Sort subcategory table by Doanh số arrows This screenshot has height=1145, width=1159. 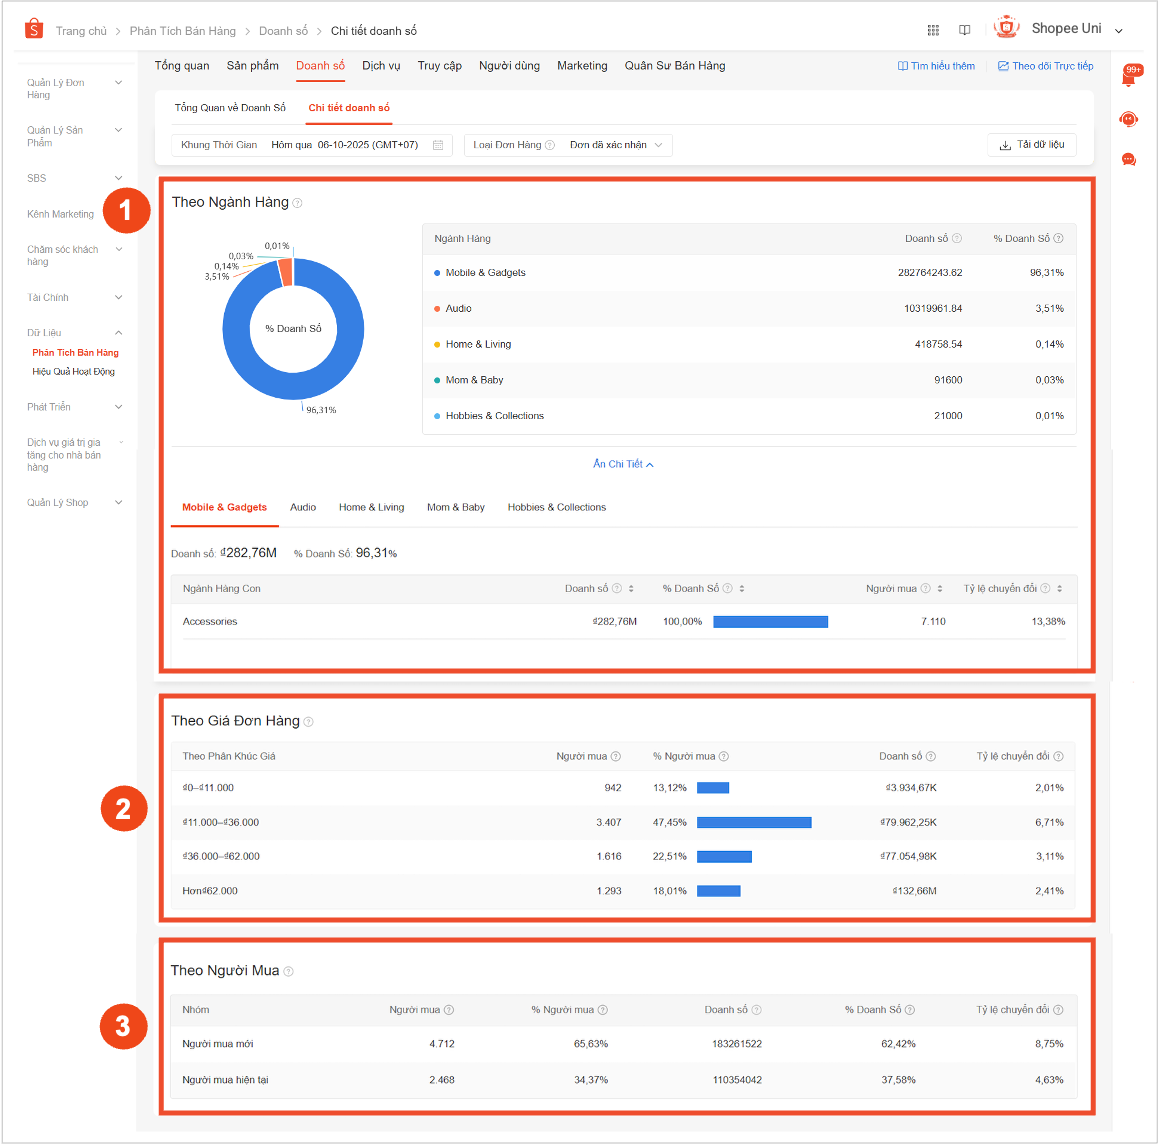point(632,589)
